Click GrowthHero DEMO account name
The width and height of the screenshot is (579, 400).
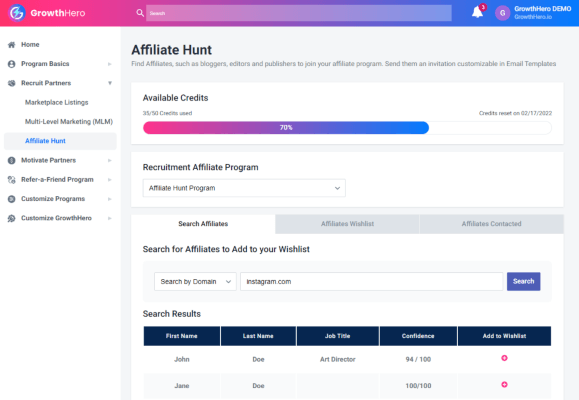[542, 9]
